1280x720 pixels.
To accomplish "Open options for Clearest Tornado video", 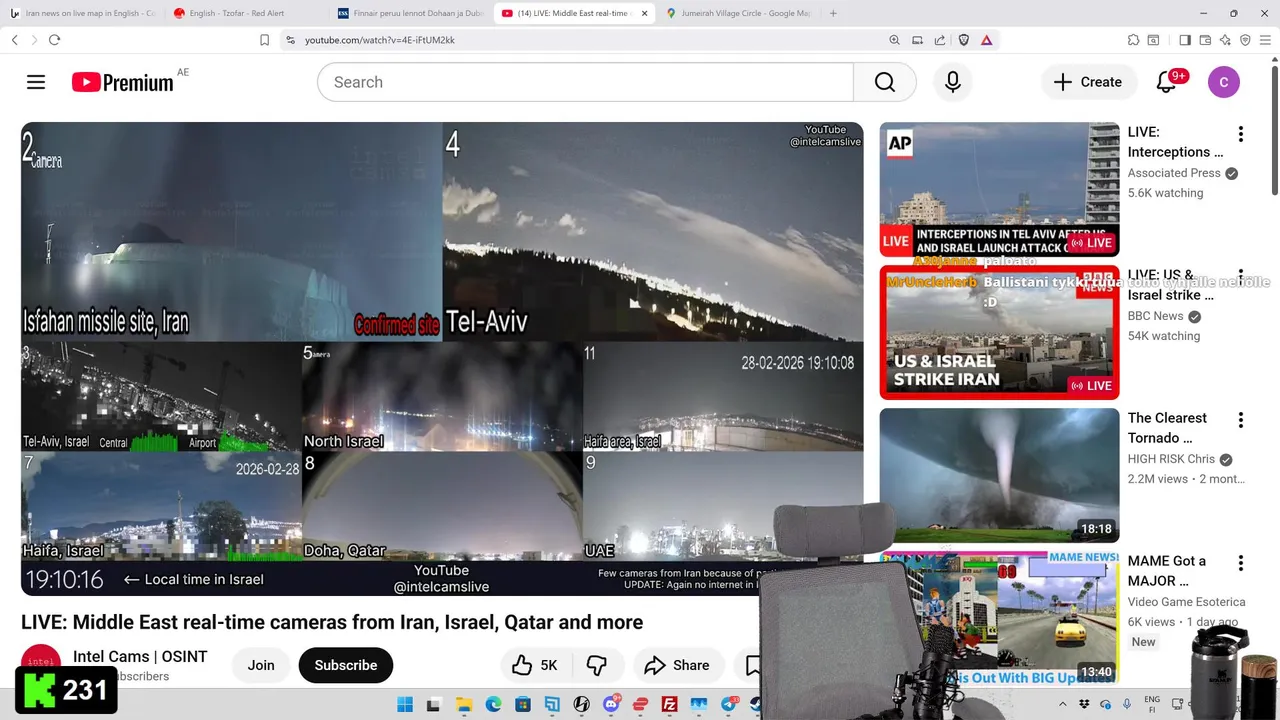I will (x=1240, y=420).
